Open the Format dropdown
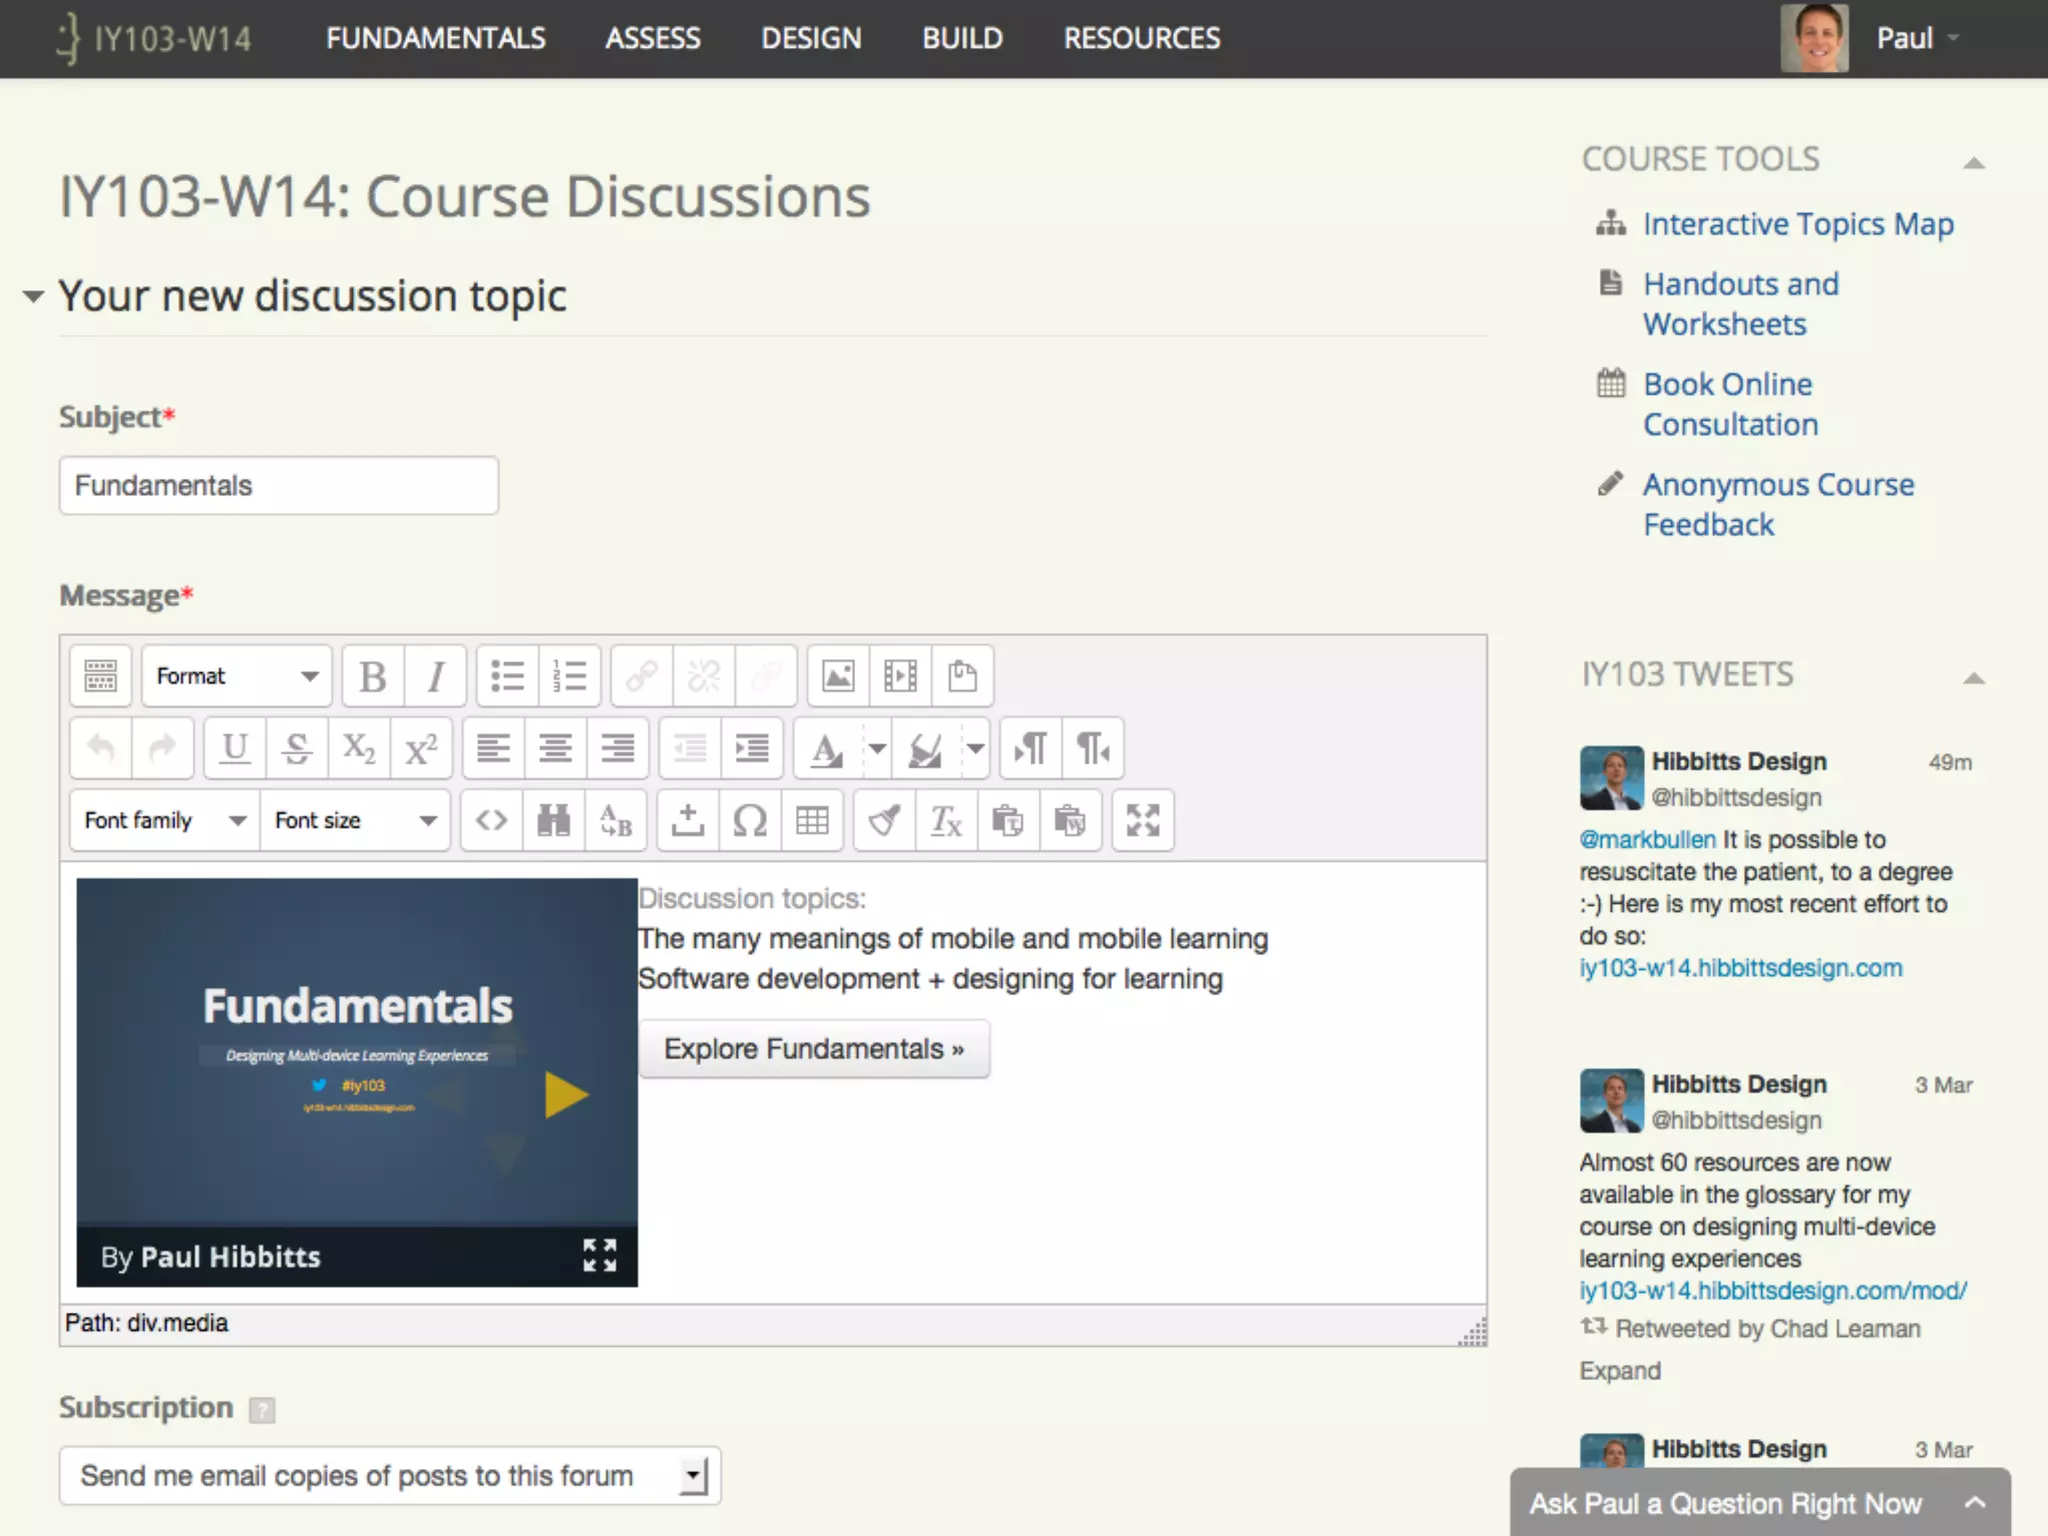 [x=237, y=677]
